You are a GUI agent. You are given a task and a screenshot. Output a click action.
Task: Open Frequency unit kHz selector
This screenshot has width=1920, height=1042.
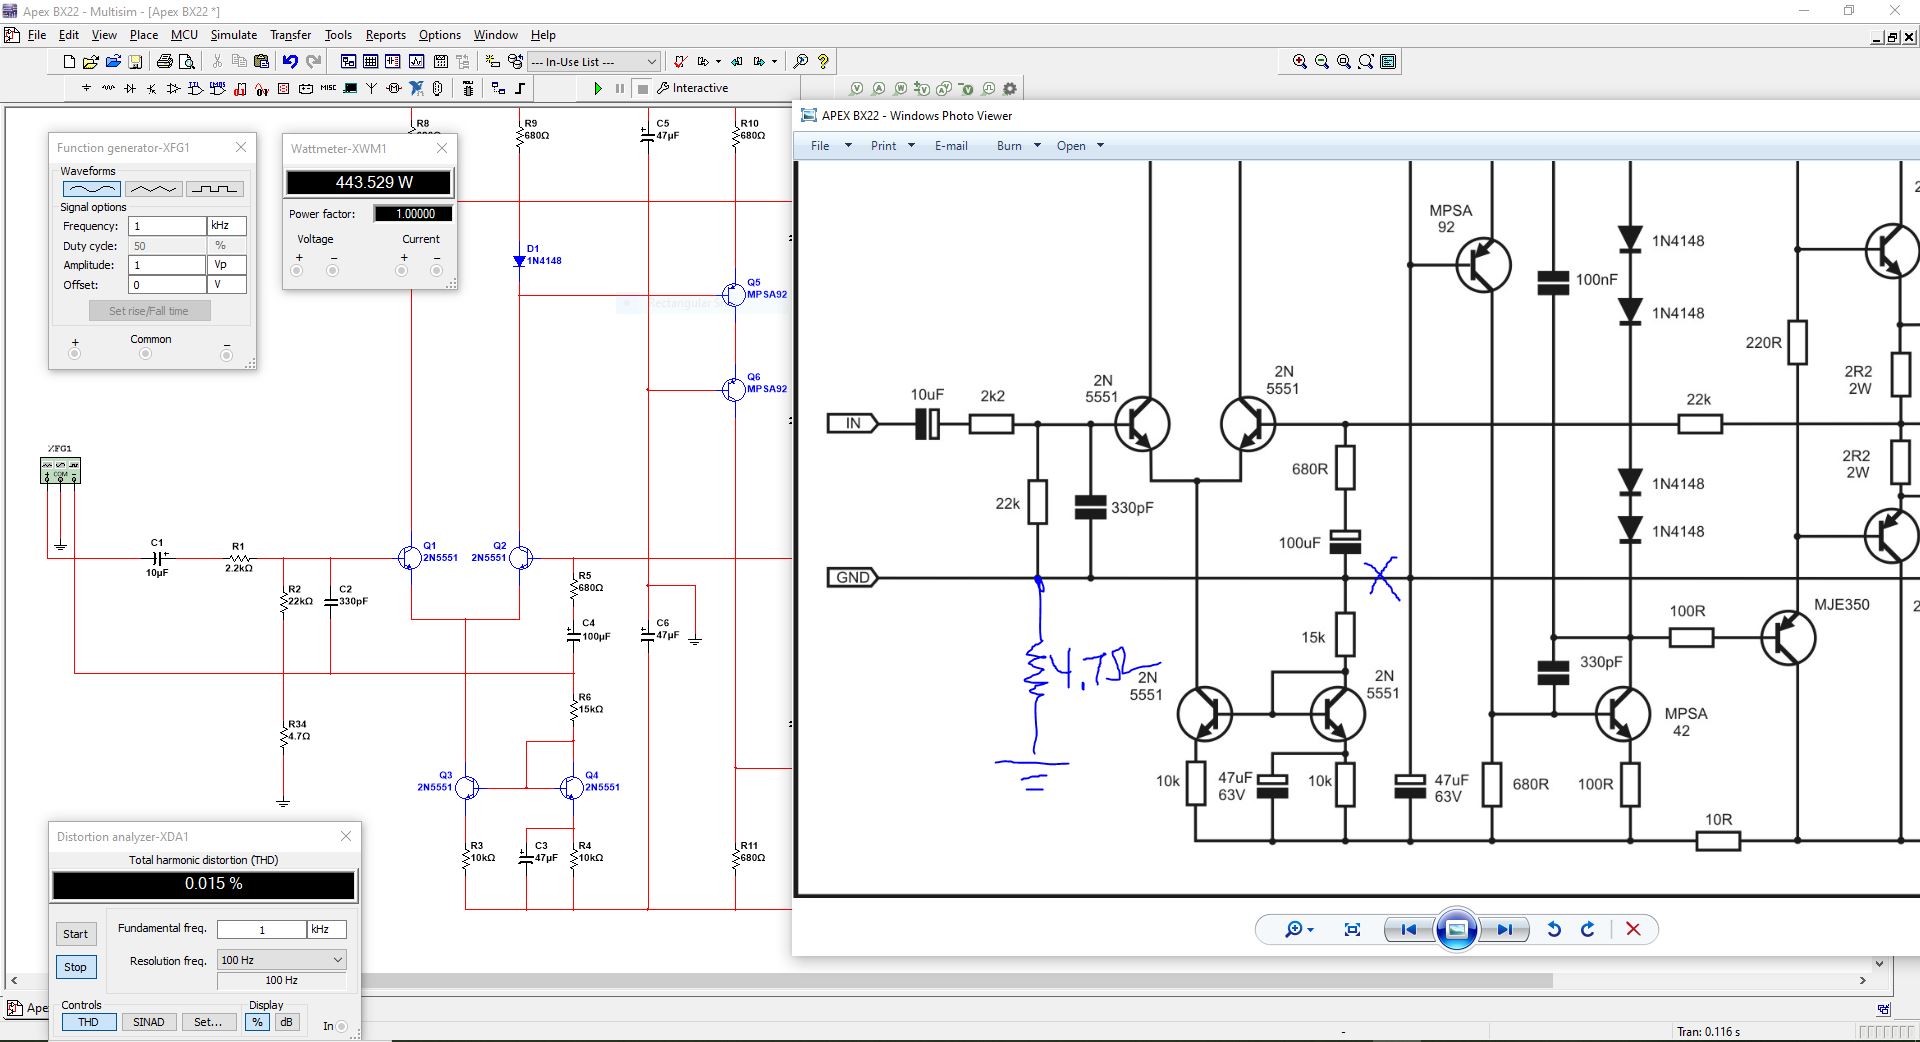[x=227, y=226]
